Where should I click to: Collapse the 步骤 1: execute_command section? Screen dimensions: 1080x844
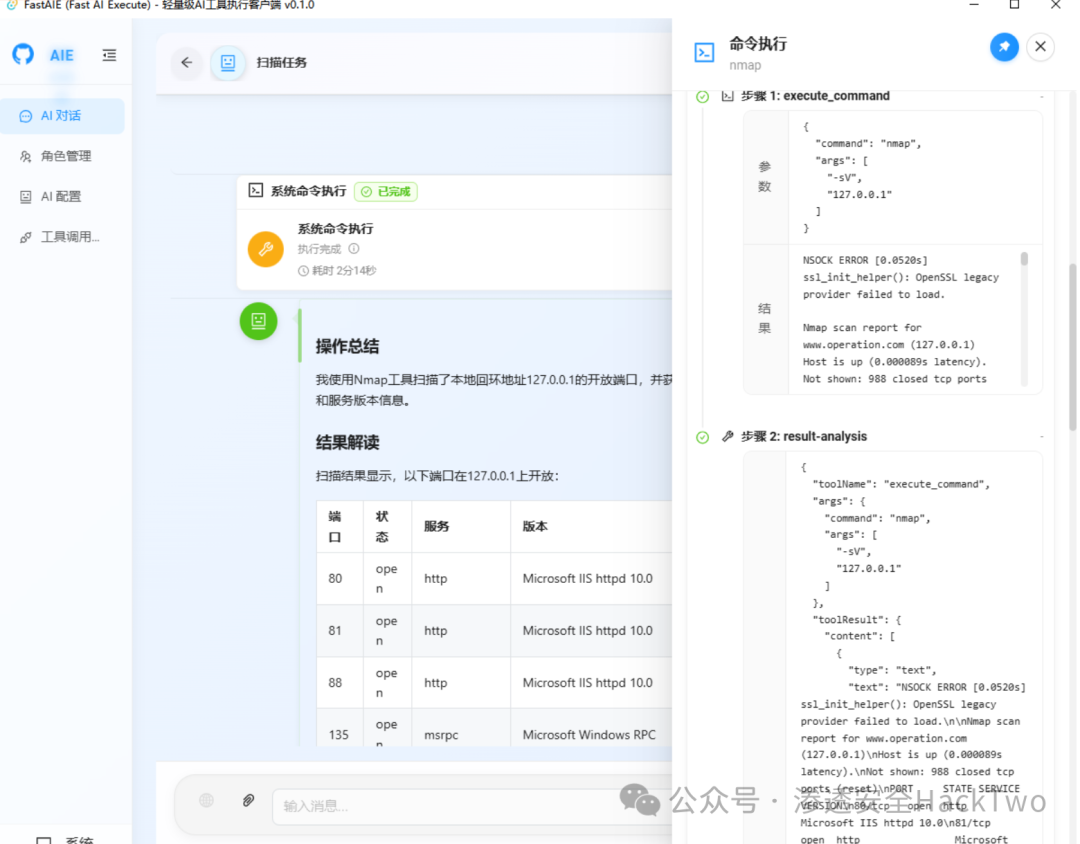tap(1041, 96)
